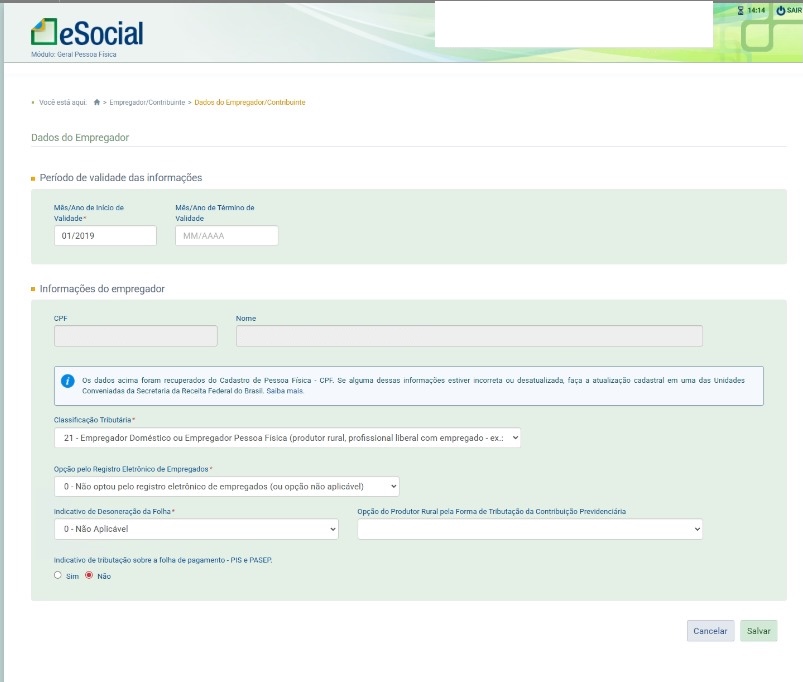Click Empregador/Contribuinte breadcrumb link
Screen dimensions: 803x682
147,102
